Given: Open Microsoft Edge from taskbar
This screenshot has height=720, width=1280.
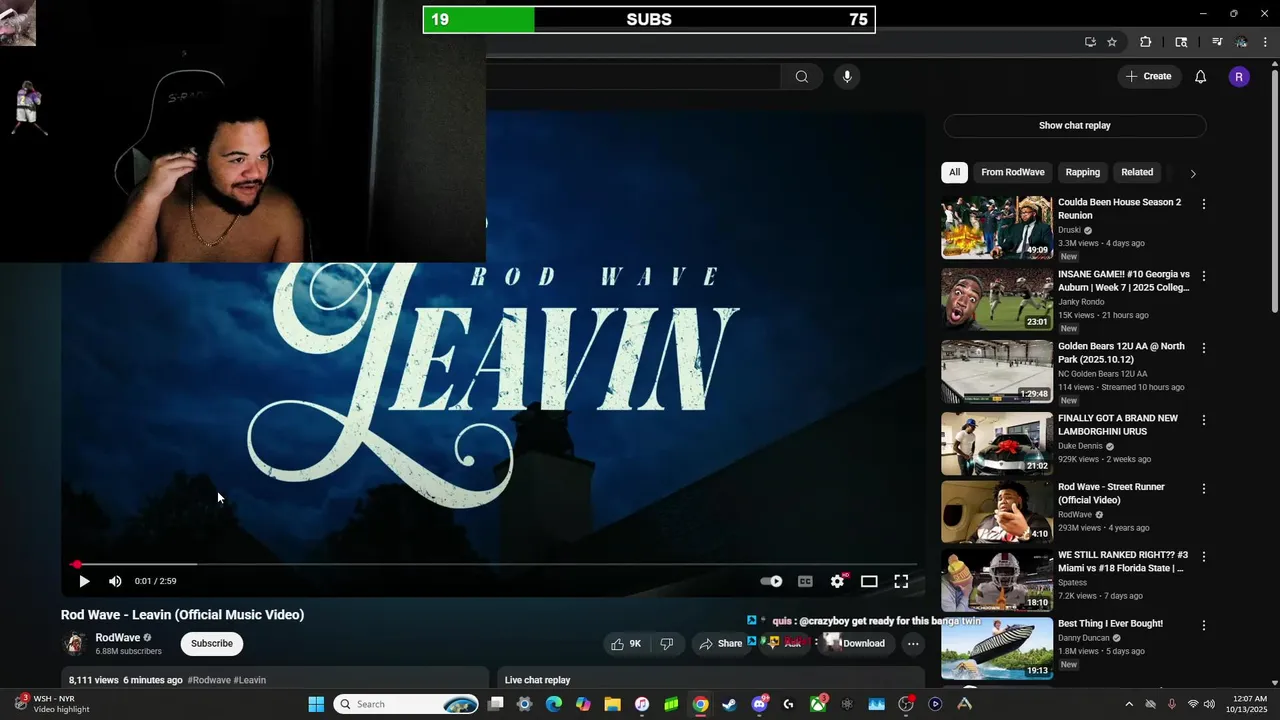Looking at the screenshot, I should tap(553, 704).
